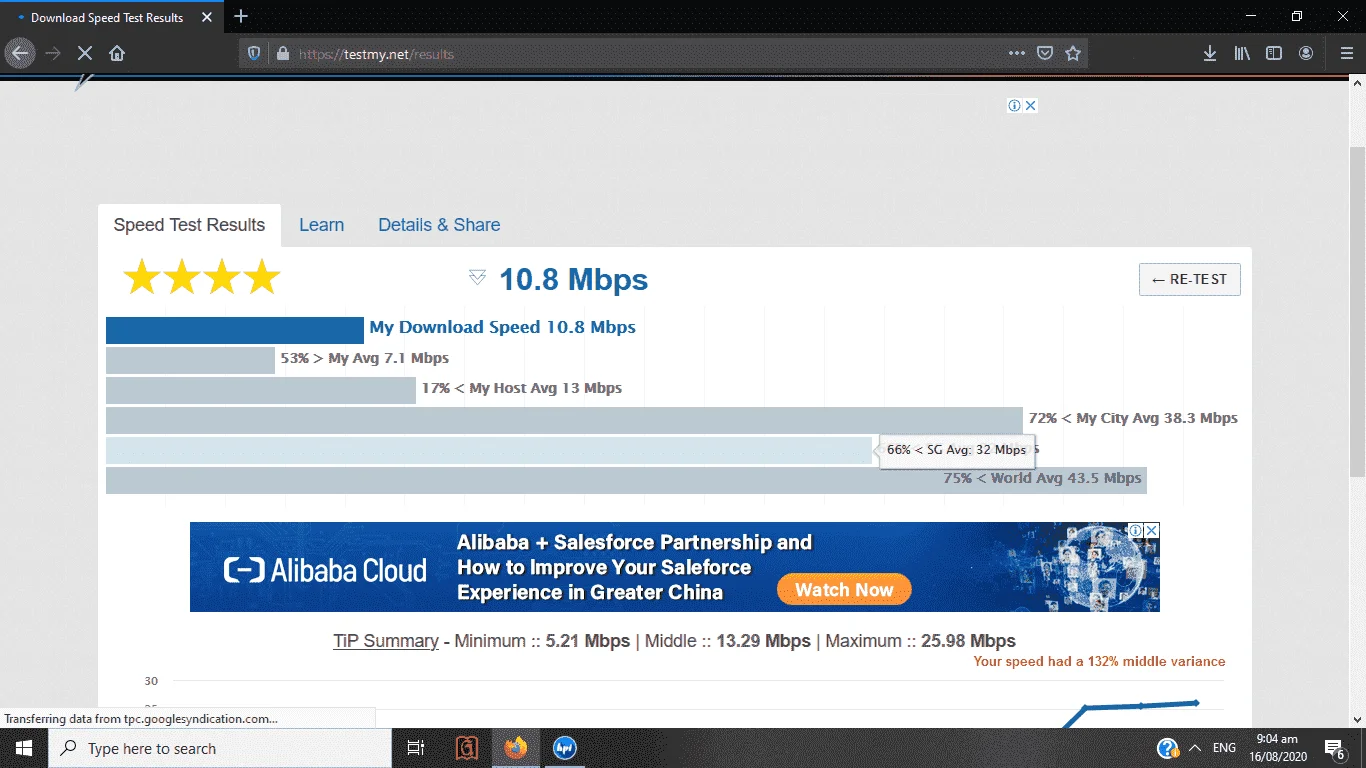1366x768 pixels.
Task: Open Windows Task View
Action: pos(416,748)
